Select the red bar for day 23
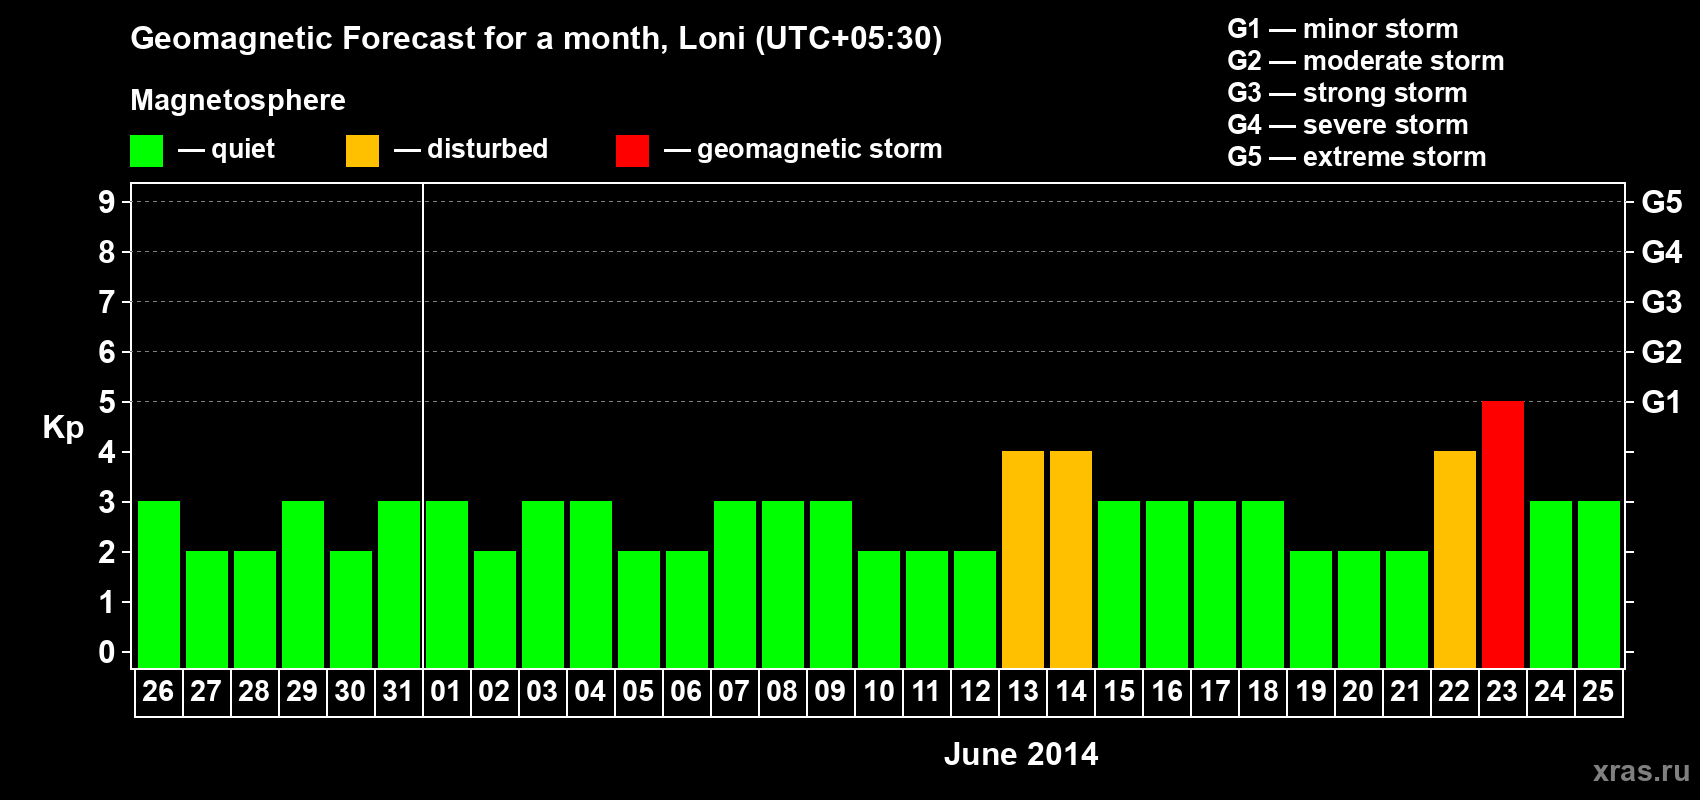Image resolution: width=1700 pixels, height=800 pixels. [1502, 534]
